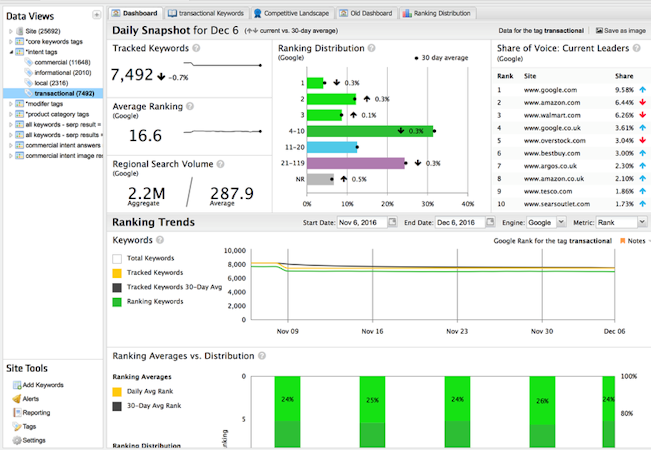651x450 pixels.
Task: Click the red down arrow for www.amazon.com
Action: coord(643,103)
